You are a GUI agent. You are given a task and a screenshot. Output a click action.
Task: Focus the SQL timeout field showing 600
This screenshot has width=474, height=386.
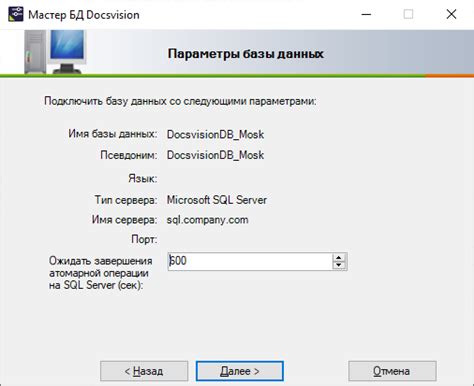click(250, 261)
